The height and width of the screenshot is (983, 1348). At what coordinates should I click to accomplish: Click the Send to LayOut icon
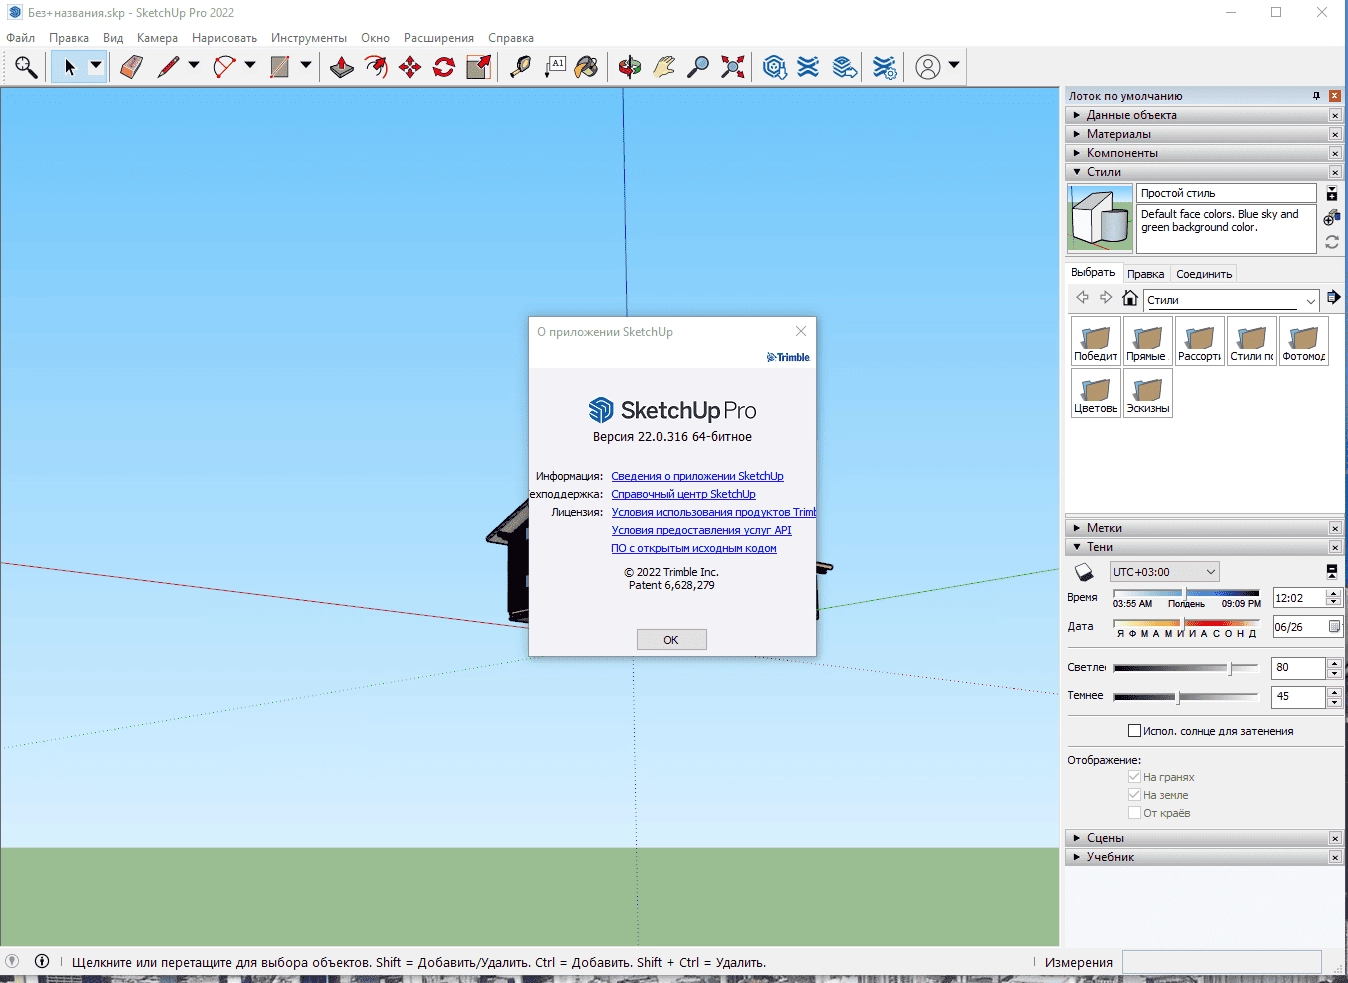845,67
